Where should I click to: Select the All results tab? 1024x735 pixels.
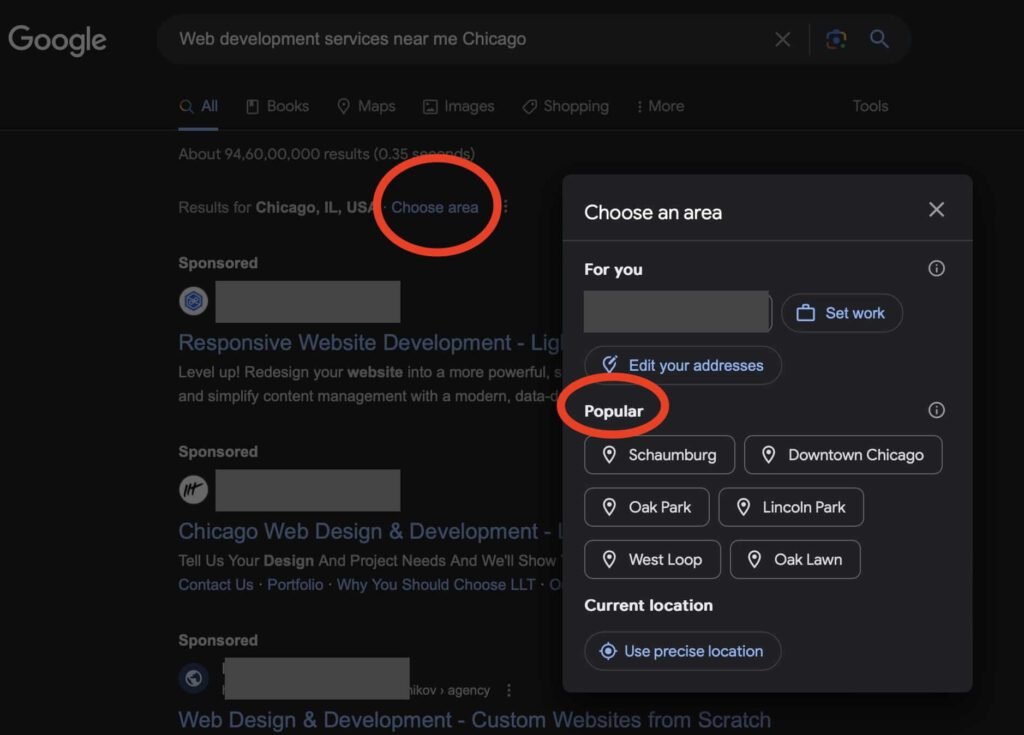click(x=199, y=106)
